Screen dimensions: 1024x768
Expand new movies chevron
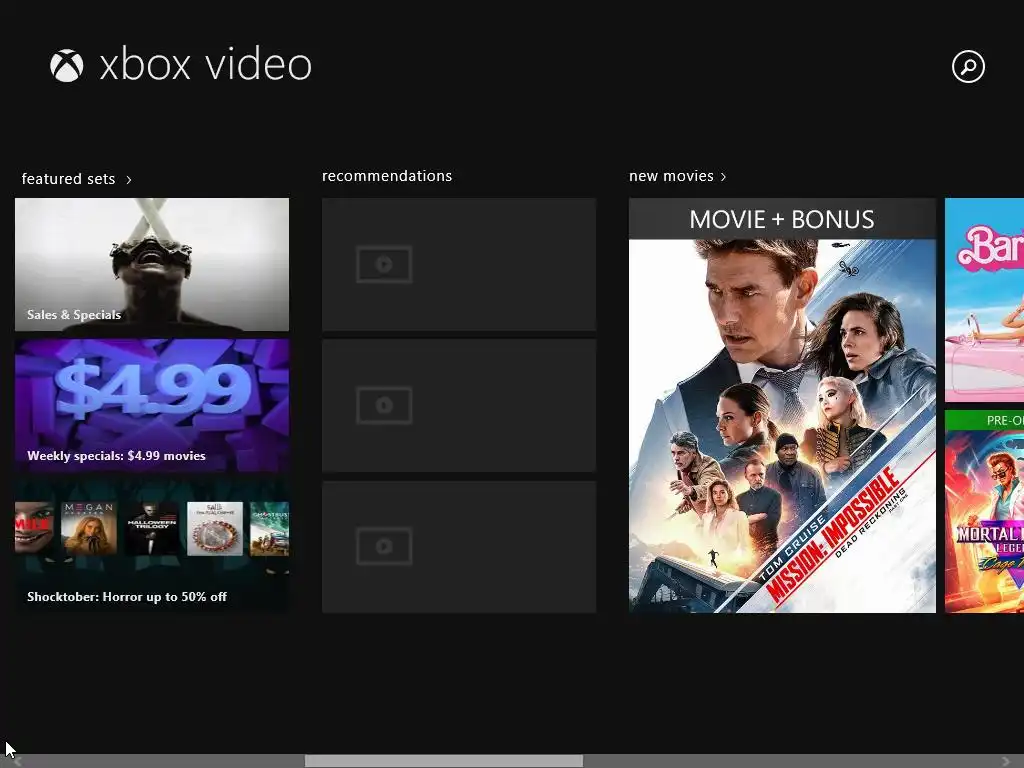pos(723,177)
